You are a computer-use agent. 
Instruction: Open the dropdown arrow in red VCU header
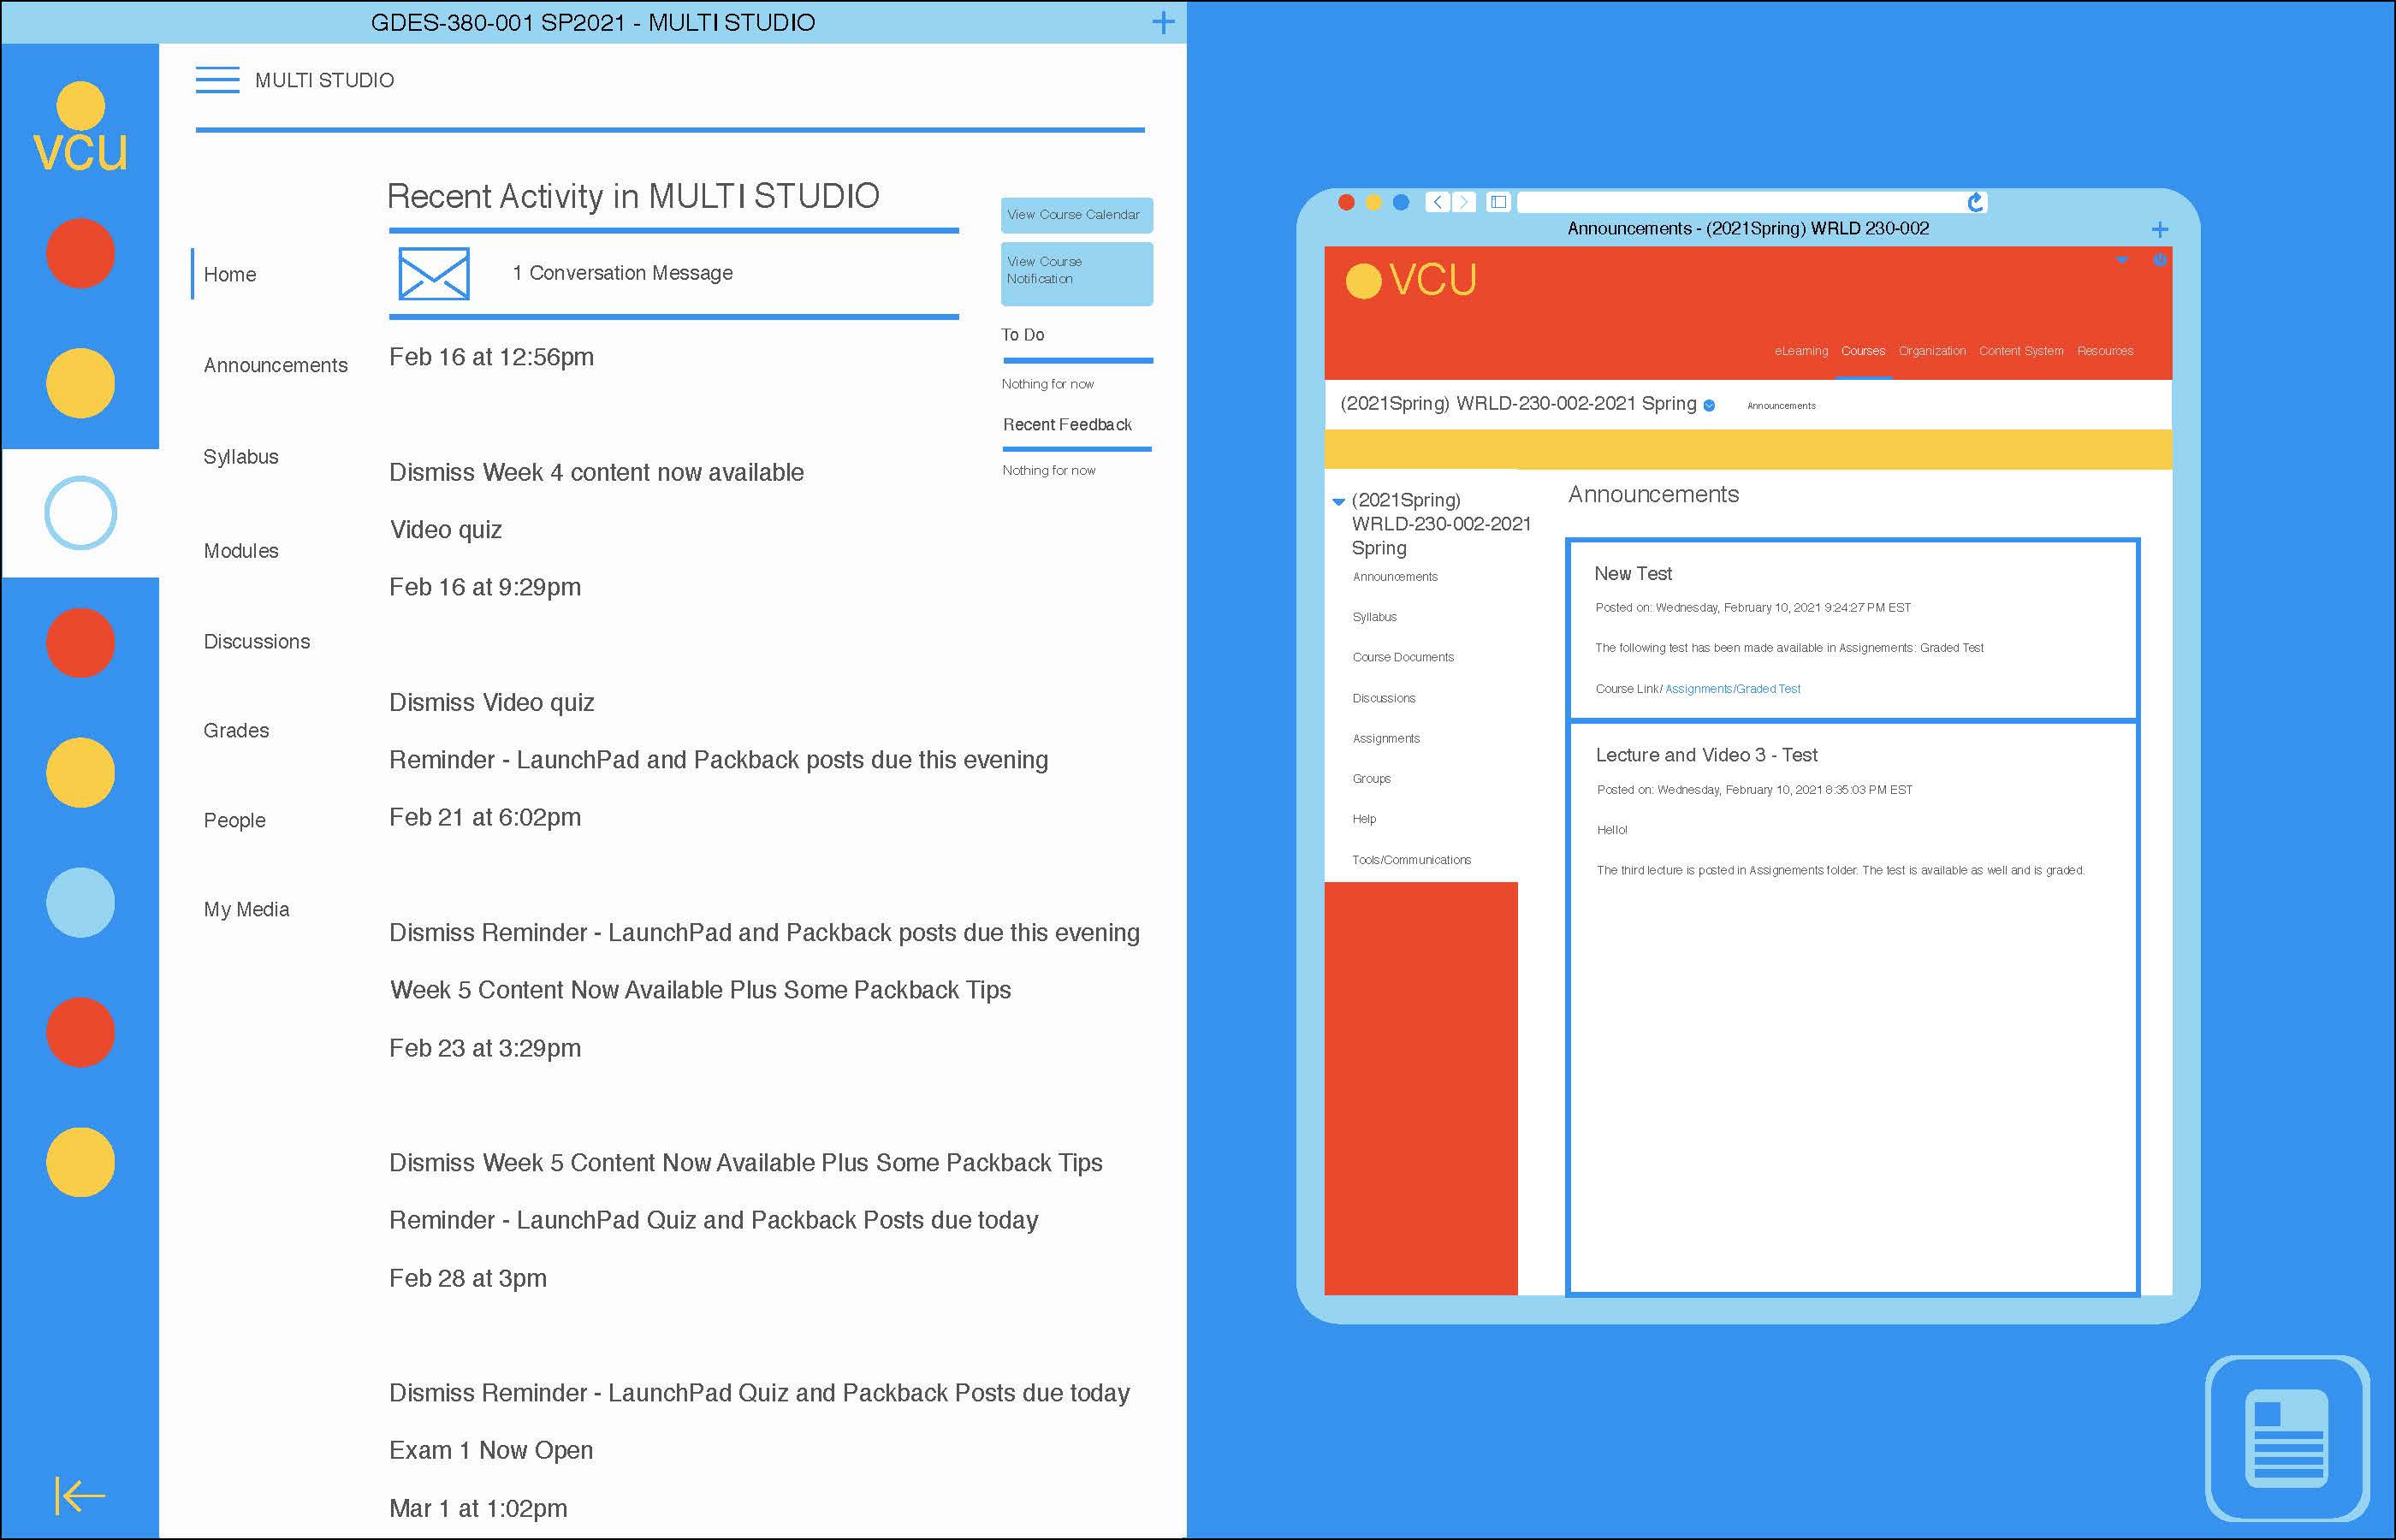[x=2122, y=260]
